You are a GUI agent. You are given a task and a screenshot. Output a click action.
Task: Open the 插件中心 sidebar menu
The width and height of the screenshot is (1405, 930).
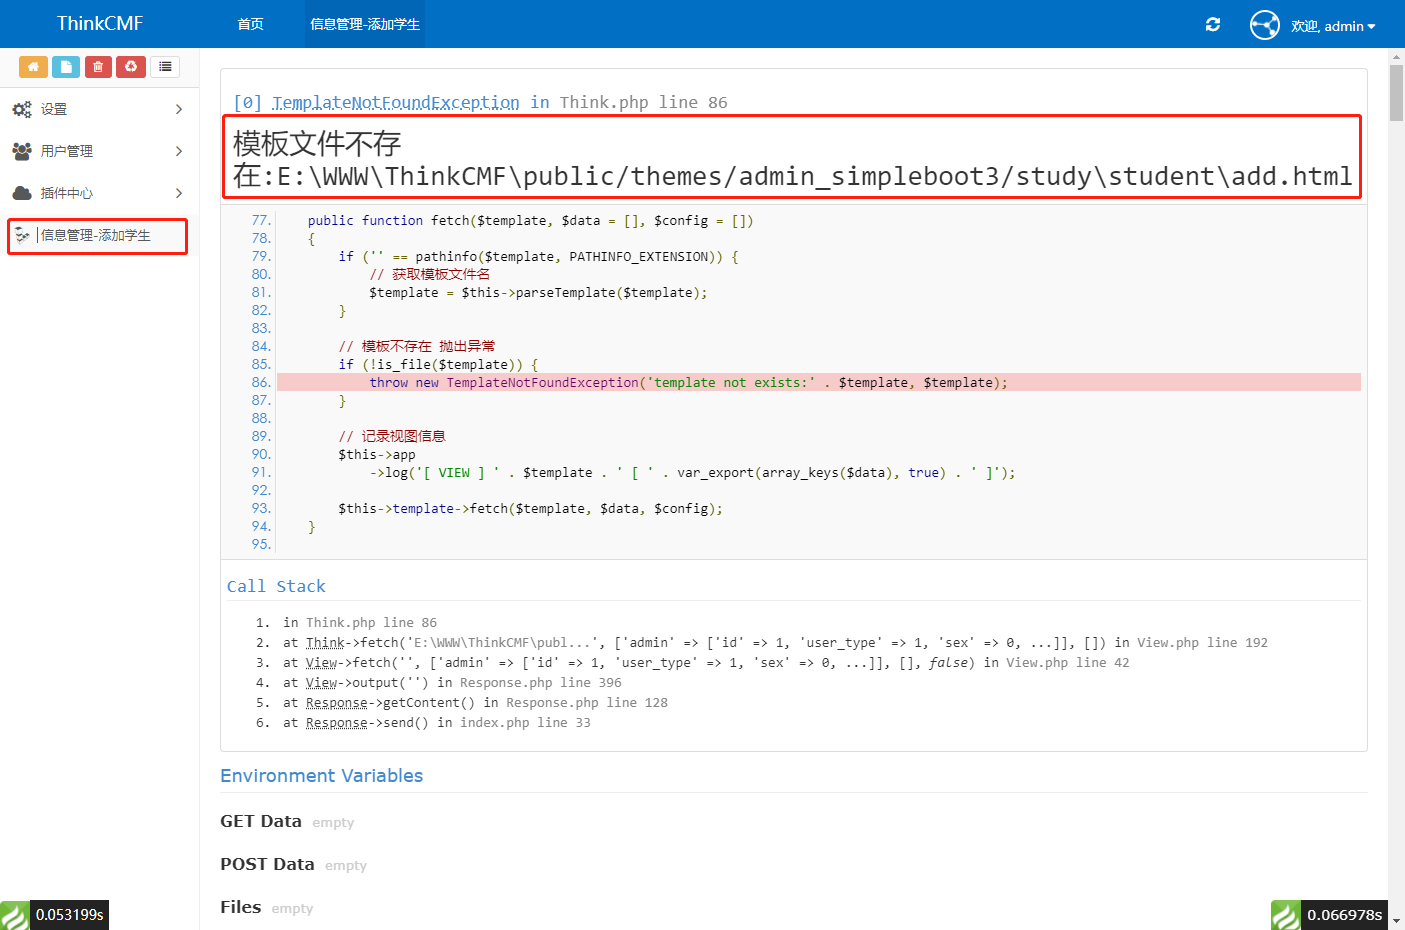[x=99, y=193]
